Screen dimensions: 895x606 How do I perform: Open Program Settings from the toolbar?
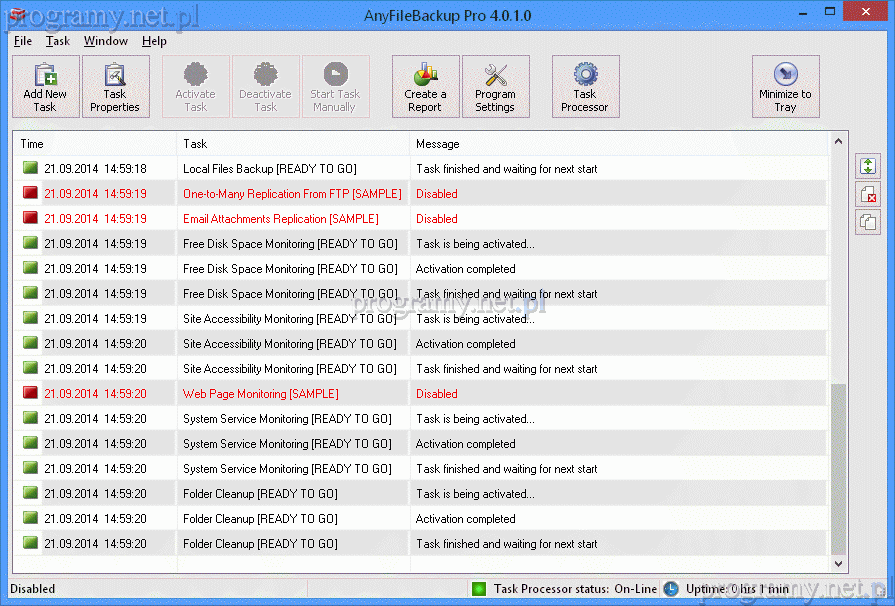(495, 86)
